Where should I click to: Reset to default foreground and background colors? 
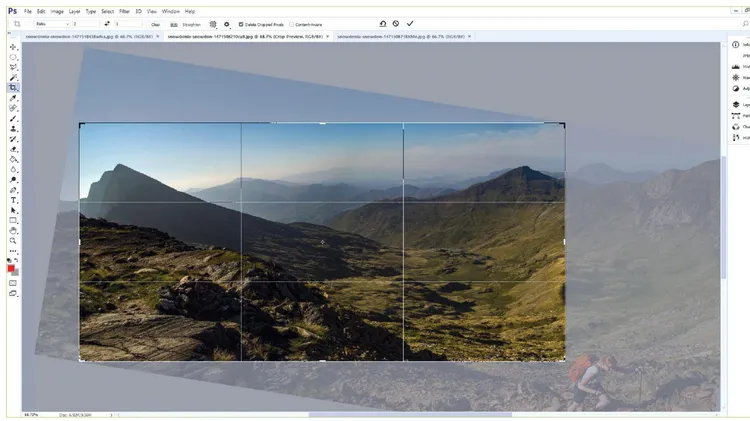click(9, 260)
